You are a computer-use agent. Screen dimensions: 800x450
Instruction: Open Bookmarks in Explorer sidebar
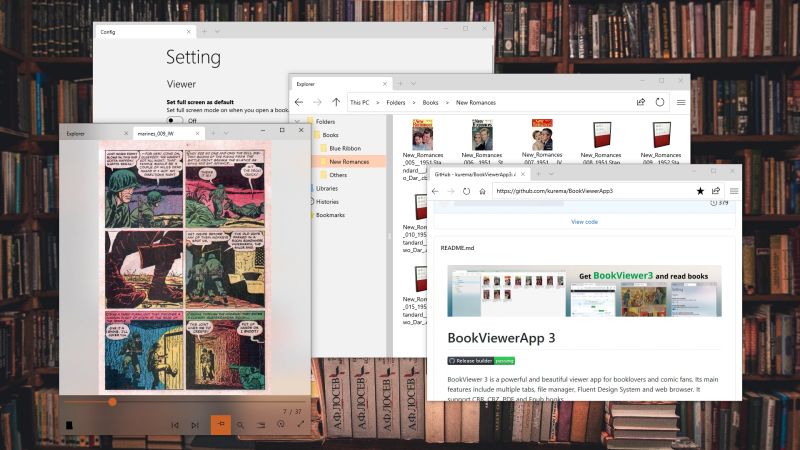(330, 215)
